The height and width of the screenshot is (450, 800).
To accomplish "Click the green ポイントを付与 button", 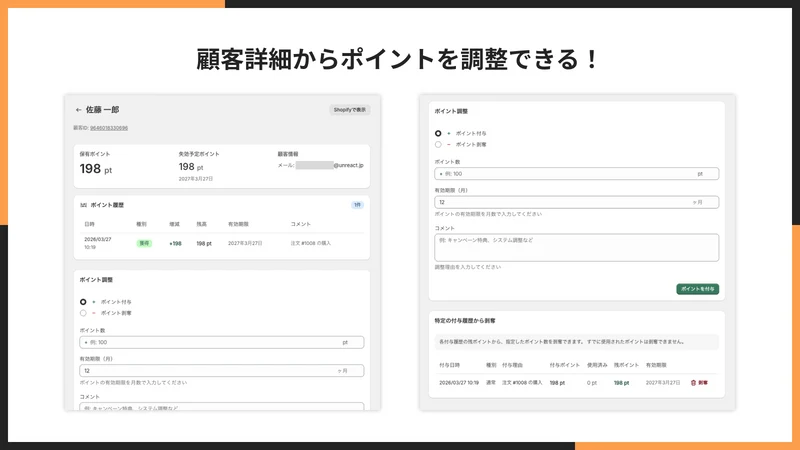I will [697, 289].
